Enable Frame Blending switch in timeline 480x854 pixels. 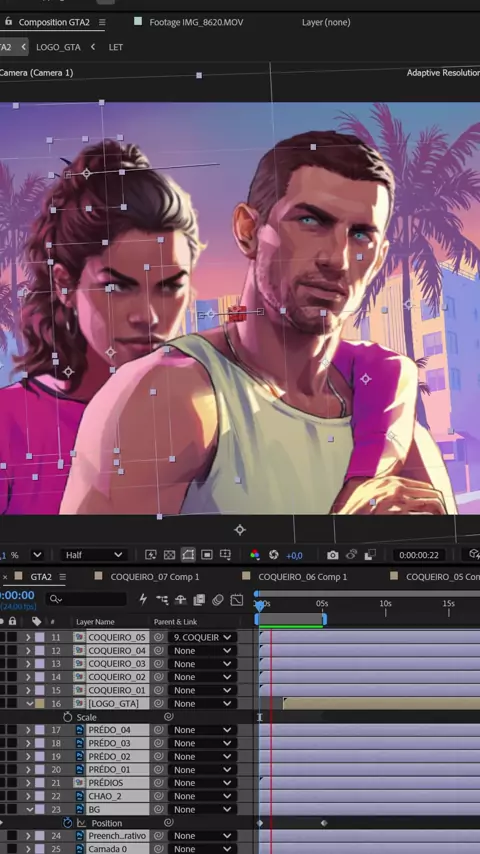tap(199, 600)
